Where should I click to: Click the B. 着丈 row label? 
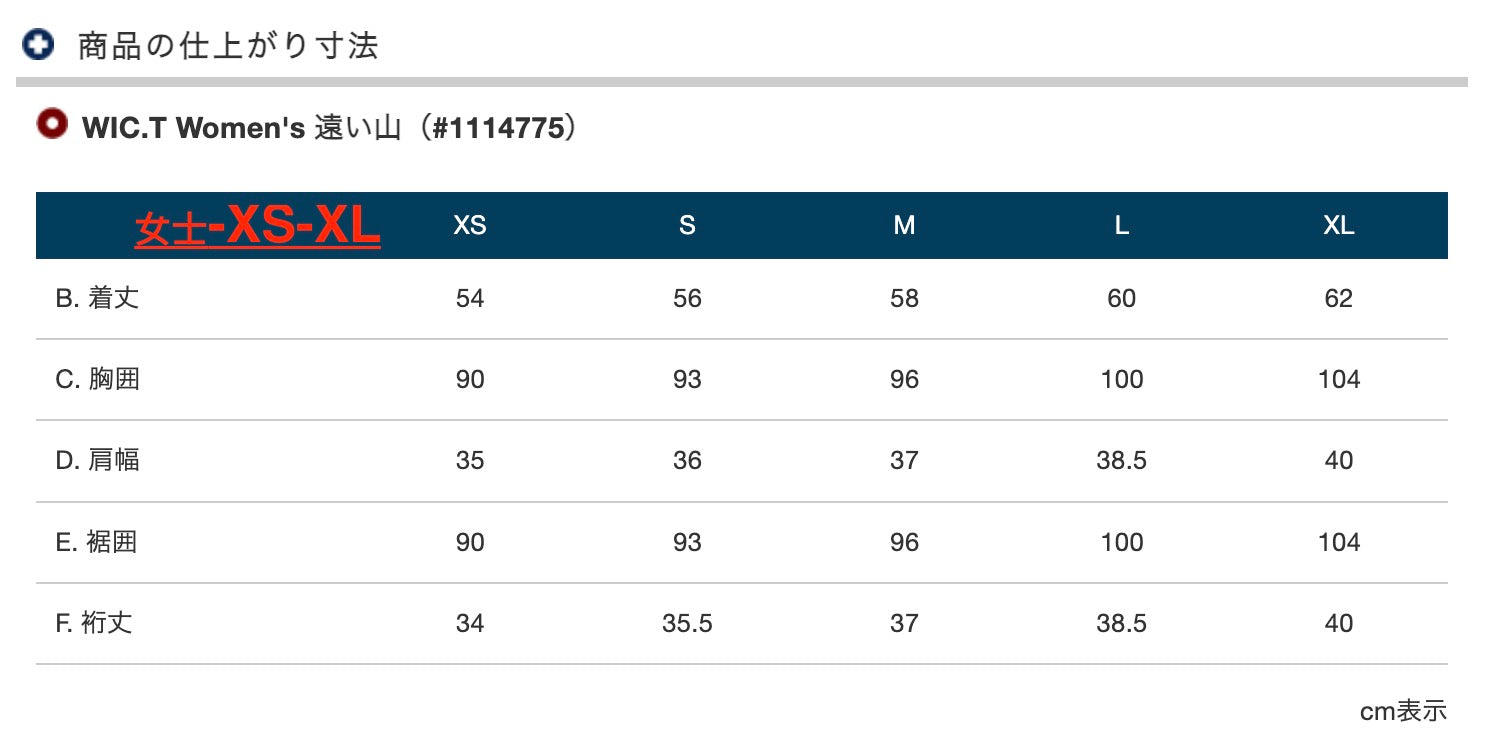coord(97,298)
